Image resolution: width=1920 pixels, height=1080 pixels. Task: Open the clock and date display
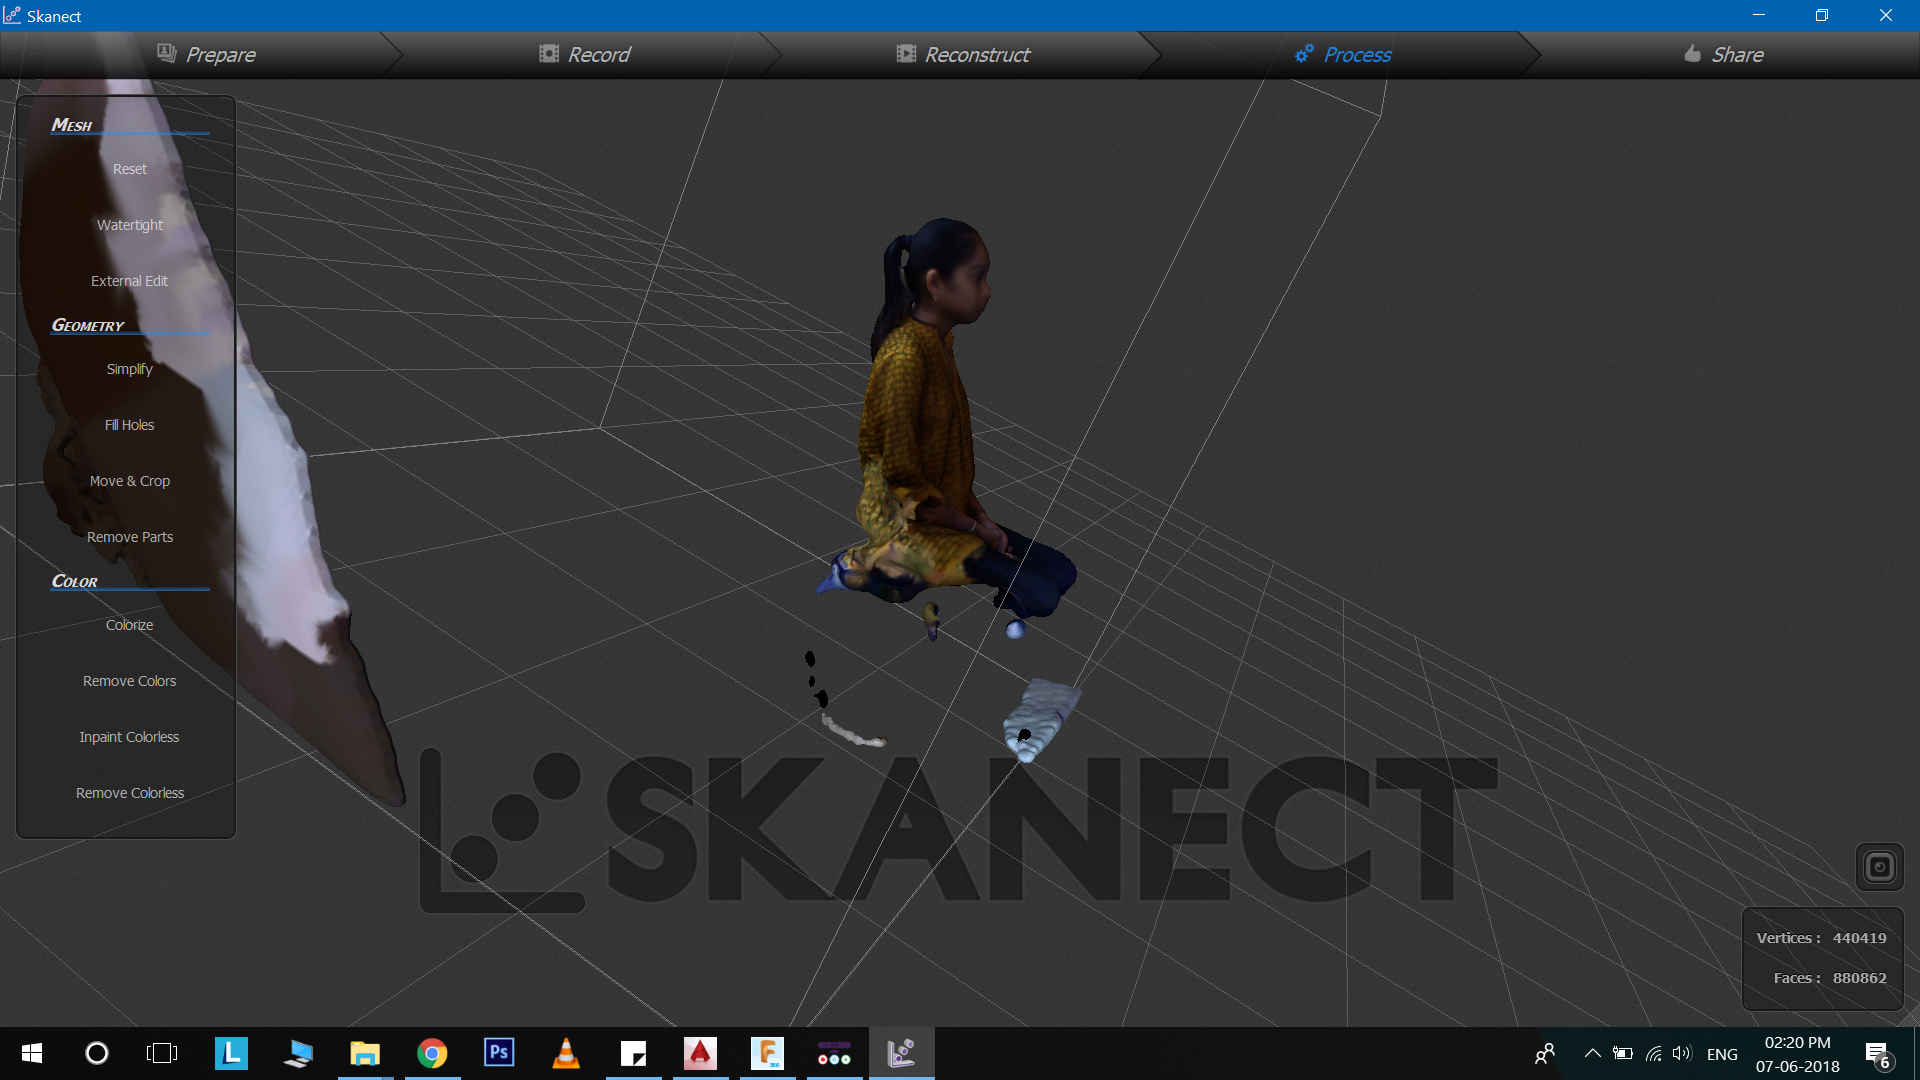tap(1797, 1054)
